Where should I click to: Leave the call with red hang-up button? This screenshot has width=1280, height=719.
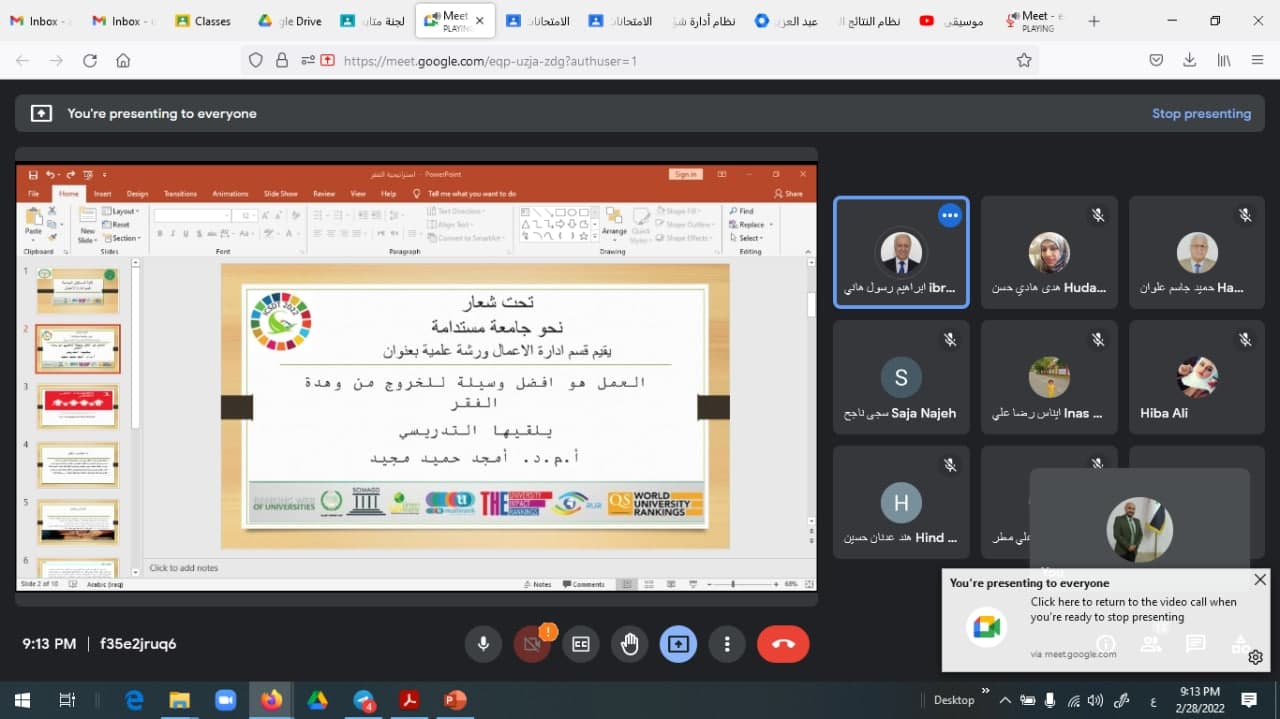click(x=783, y=645)
